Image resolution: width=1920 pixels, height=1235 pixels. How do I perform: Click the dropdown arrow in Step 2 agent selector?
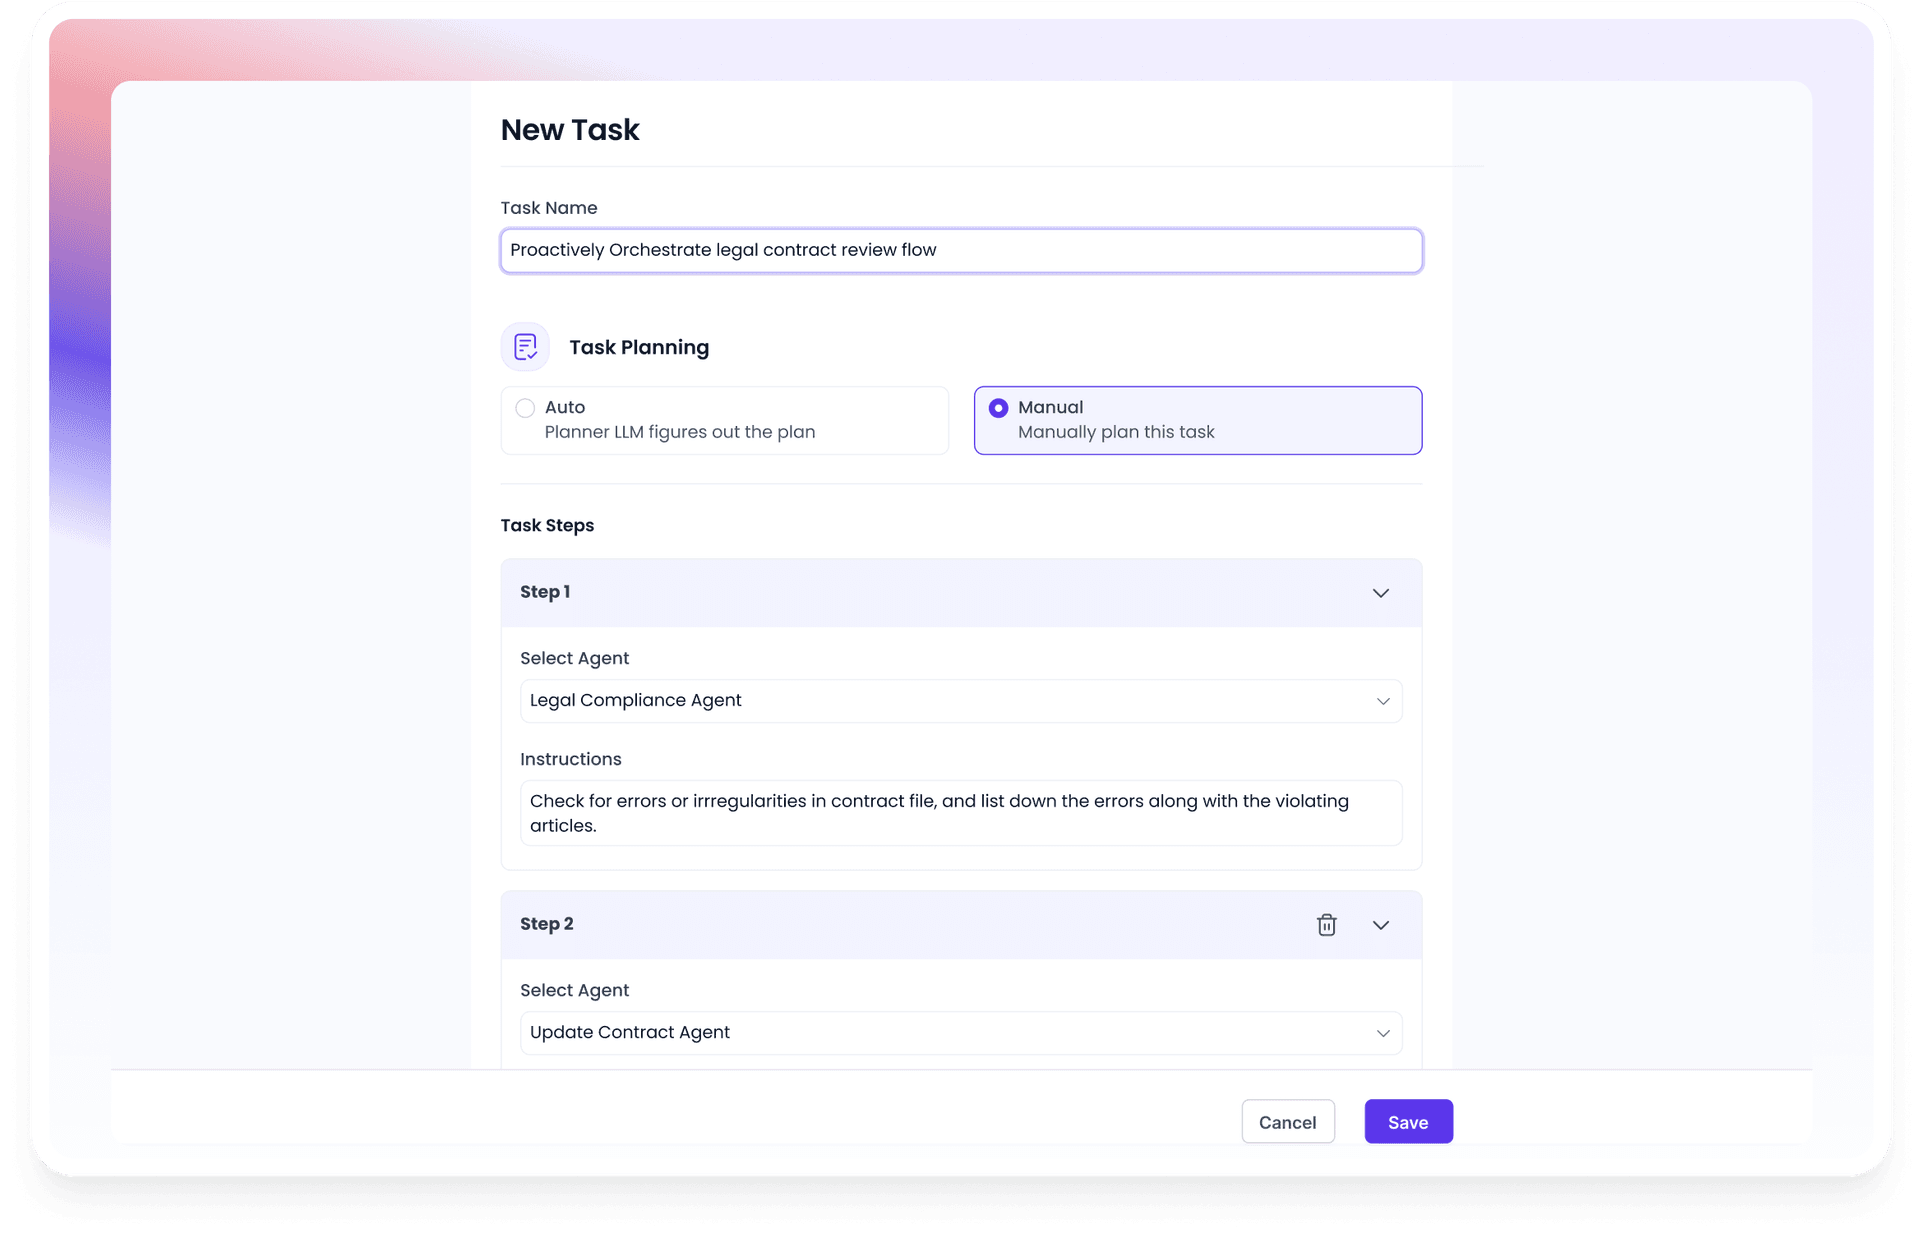(x=1383, y=1033)
